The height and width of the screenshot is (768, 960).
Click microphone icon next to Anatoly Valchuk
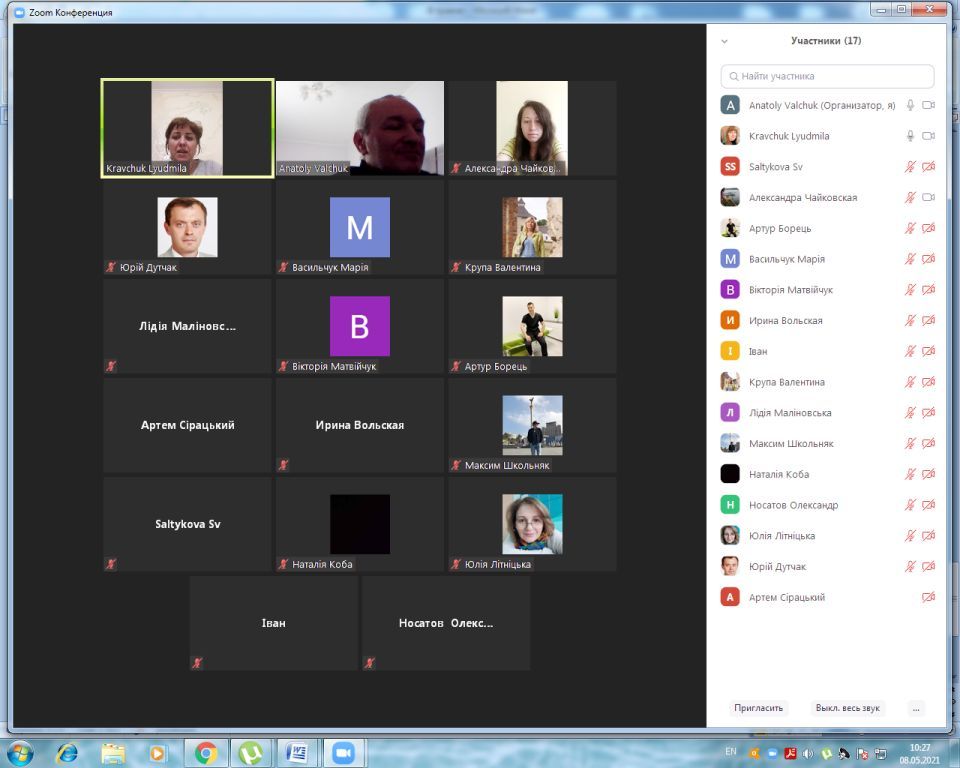tap(910, 105)
